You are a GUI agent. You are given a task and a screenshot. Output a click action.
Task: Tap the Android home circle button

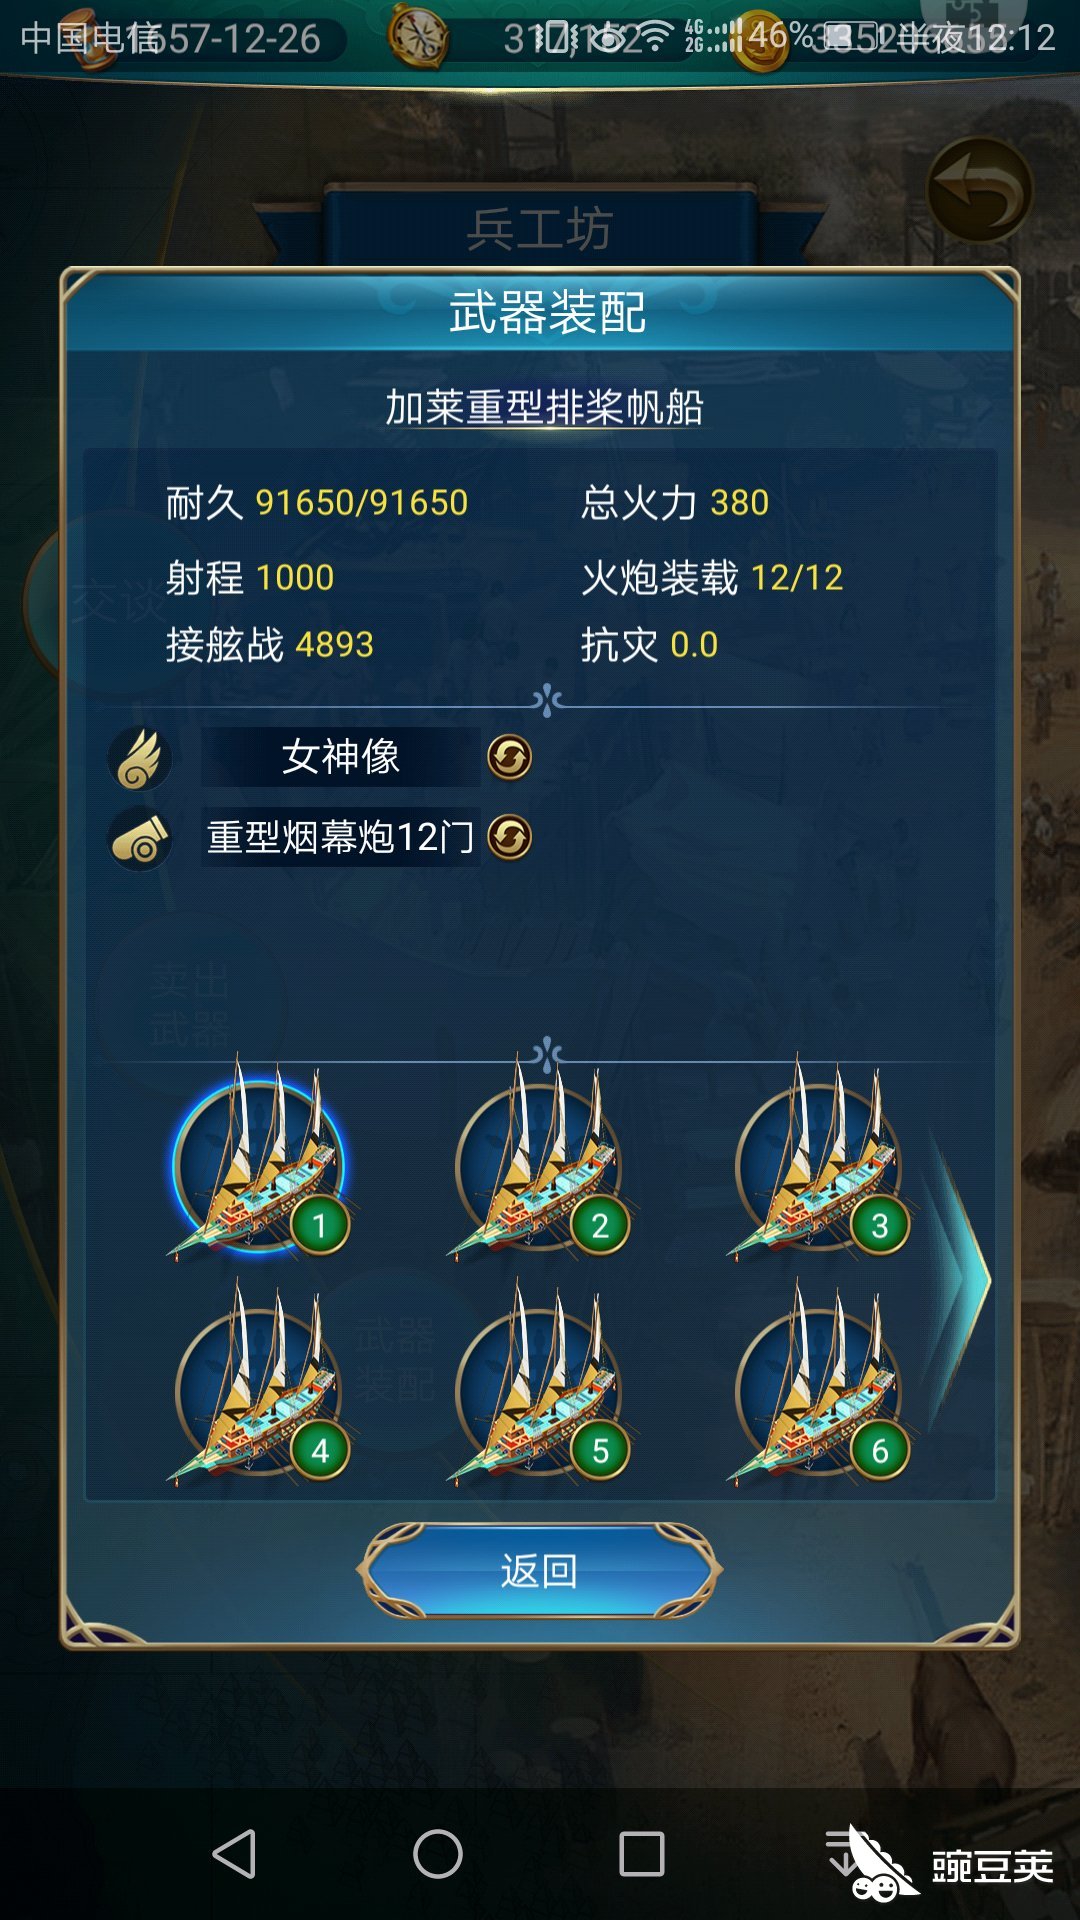pyautogui.click(x=438, y=1855)
